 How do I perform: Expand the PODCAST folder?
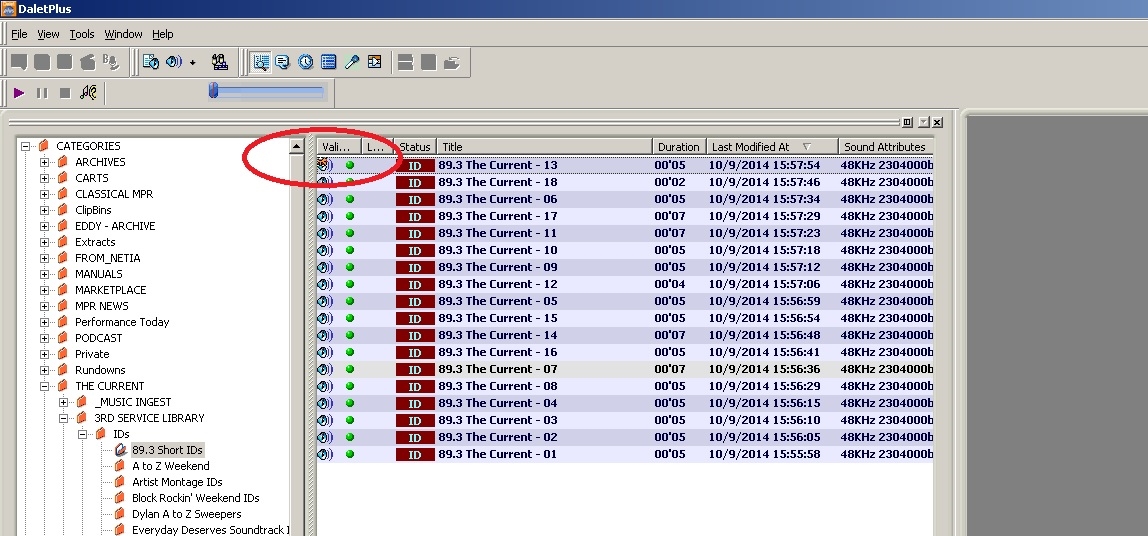tap(45, 338)
